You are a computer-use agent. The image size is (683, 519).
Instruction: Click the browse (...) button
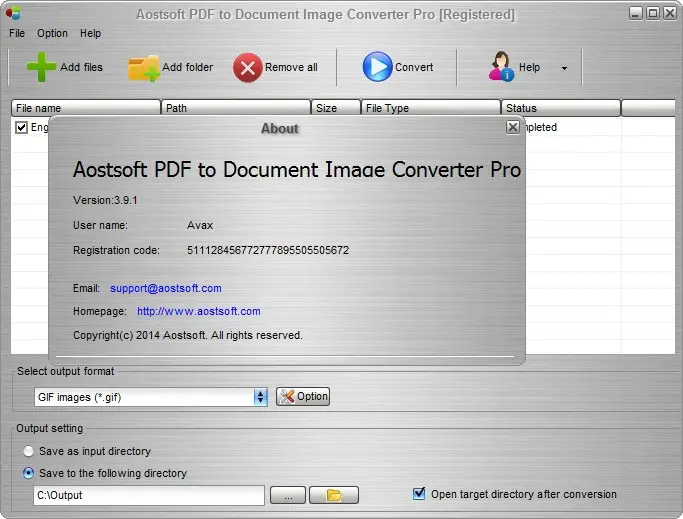click(288, 495)
